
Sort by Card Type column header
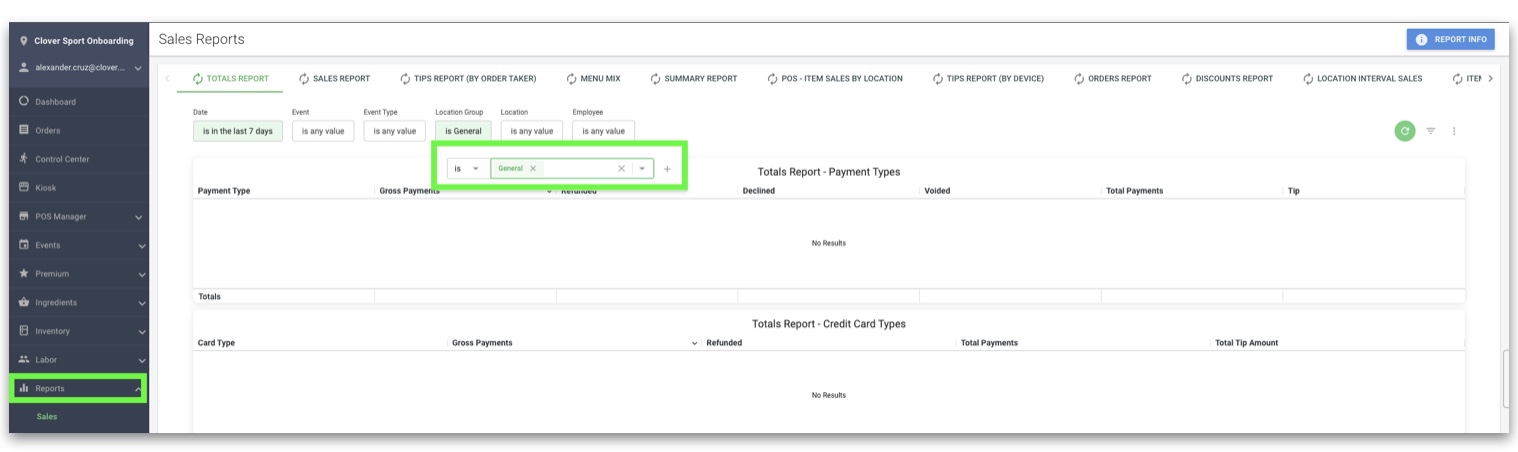point(216,343)
